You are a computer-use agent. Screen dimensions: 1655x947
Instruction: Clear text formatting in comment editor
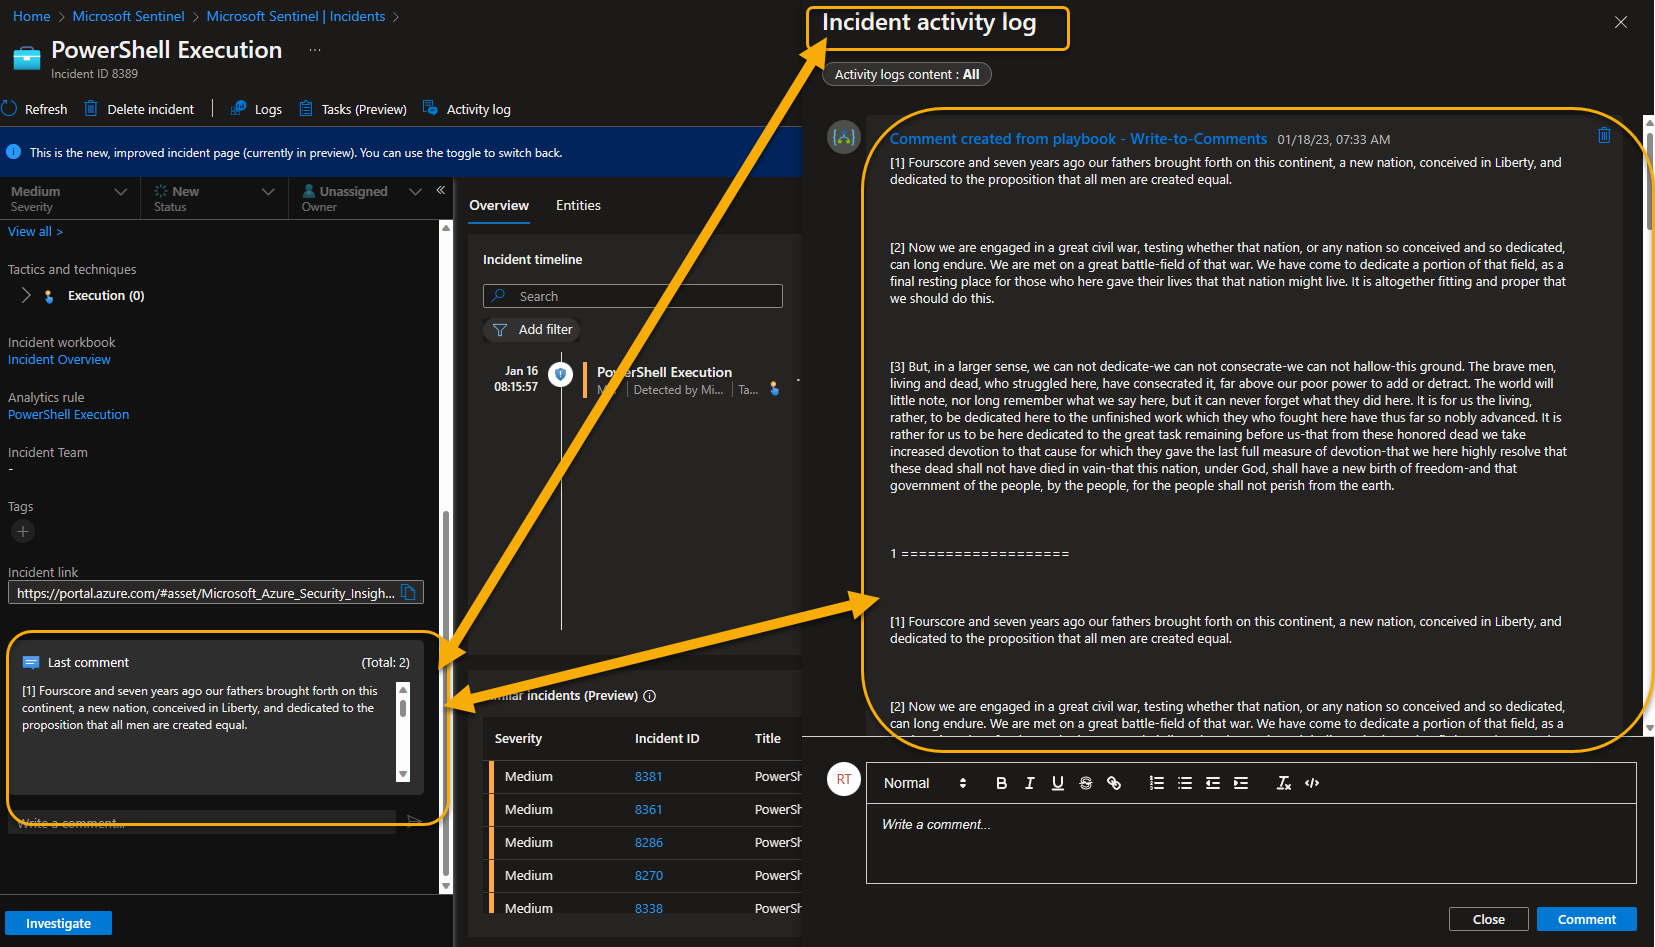pos(1283,783)
